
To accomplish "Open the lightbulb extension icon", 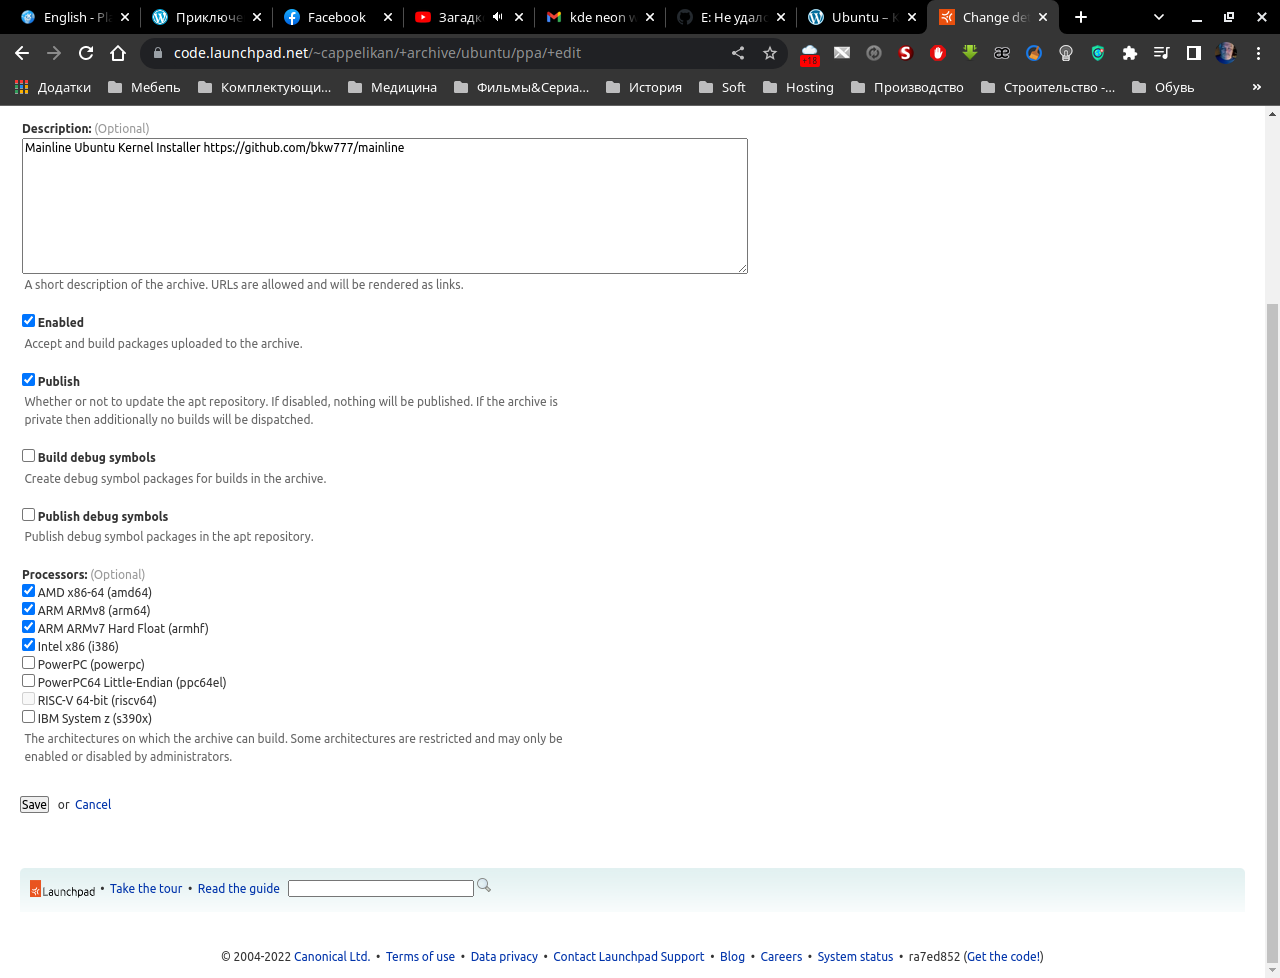I will coord(1066,52).
